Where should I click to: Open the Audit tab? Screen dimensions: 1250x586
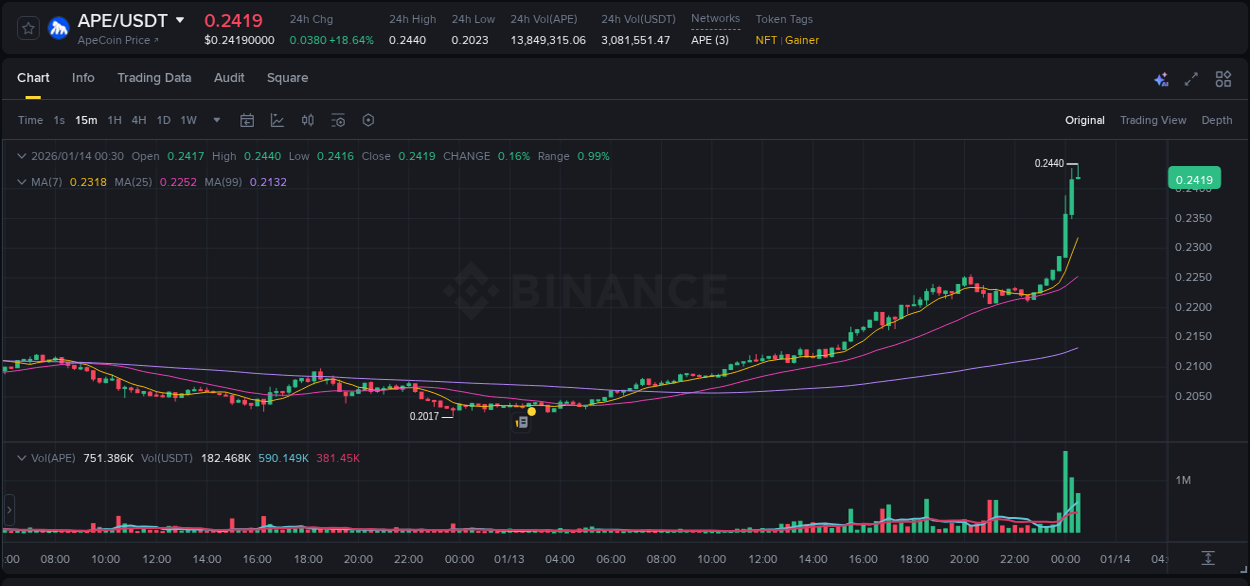229,78
